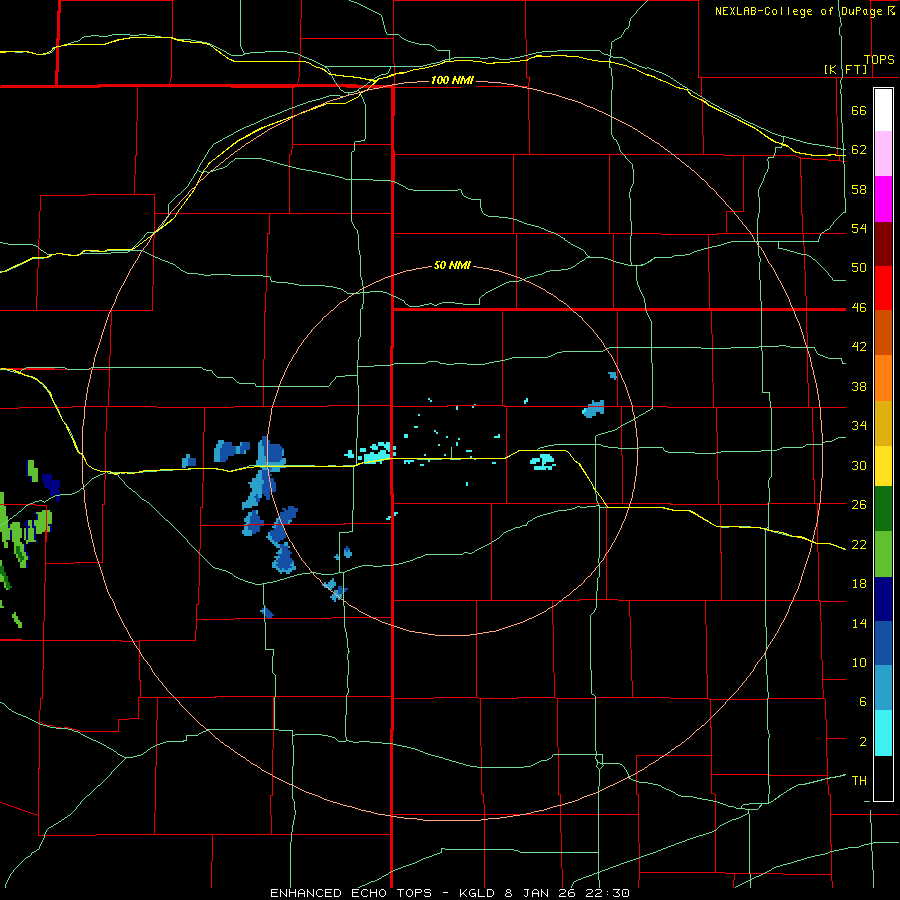Select the bright orange legend band

pos(883,378)
